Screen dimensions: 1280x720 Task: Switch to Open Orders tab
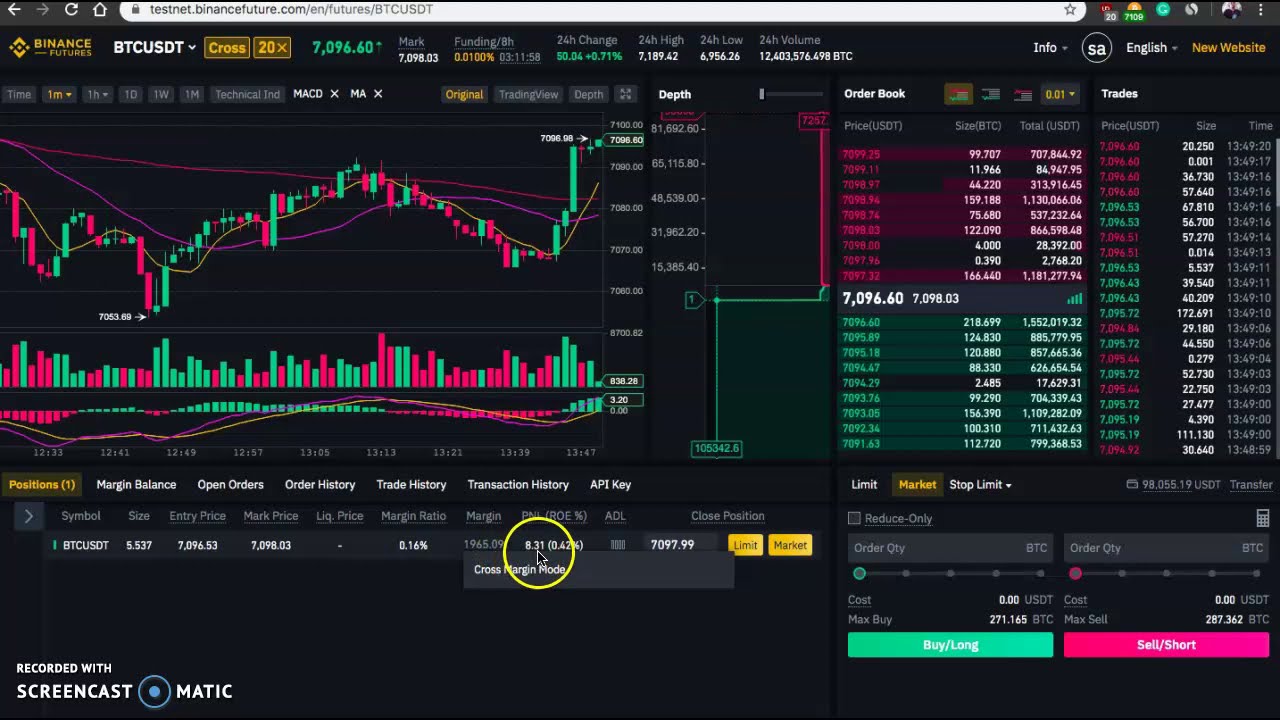point(230,484)
